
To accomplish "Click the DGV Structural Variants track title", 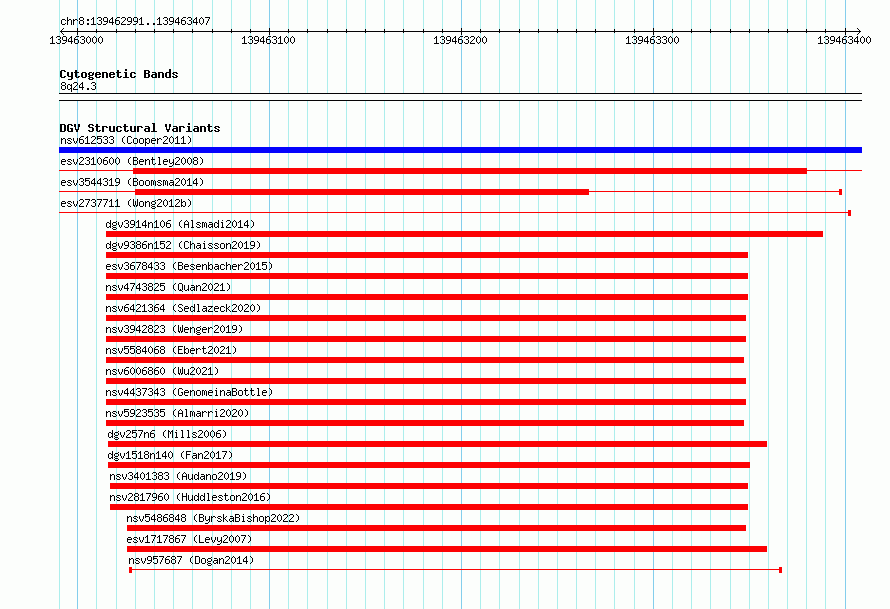I will click(x=140, y=128).
